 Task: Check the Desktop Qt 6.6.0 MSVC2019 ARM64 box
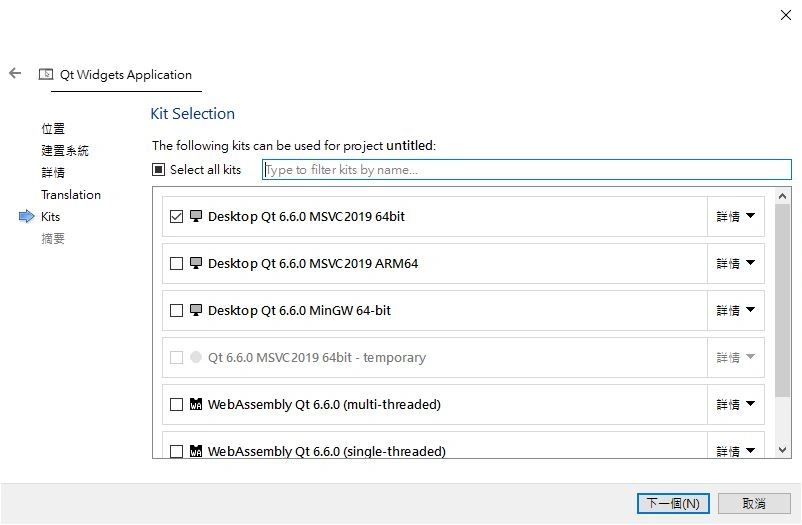pos(177,264)
